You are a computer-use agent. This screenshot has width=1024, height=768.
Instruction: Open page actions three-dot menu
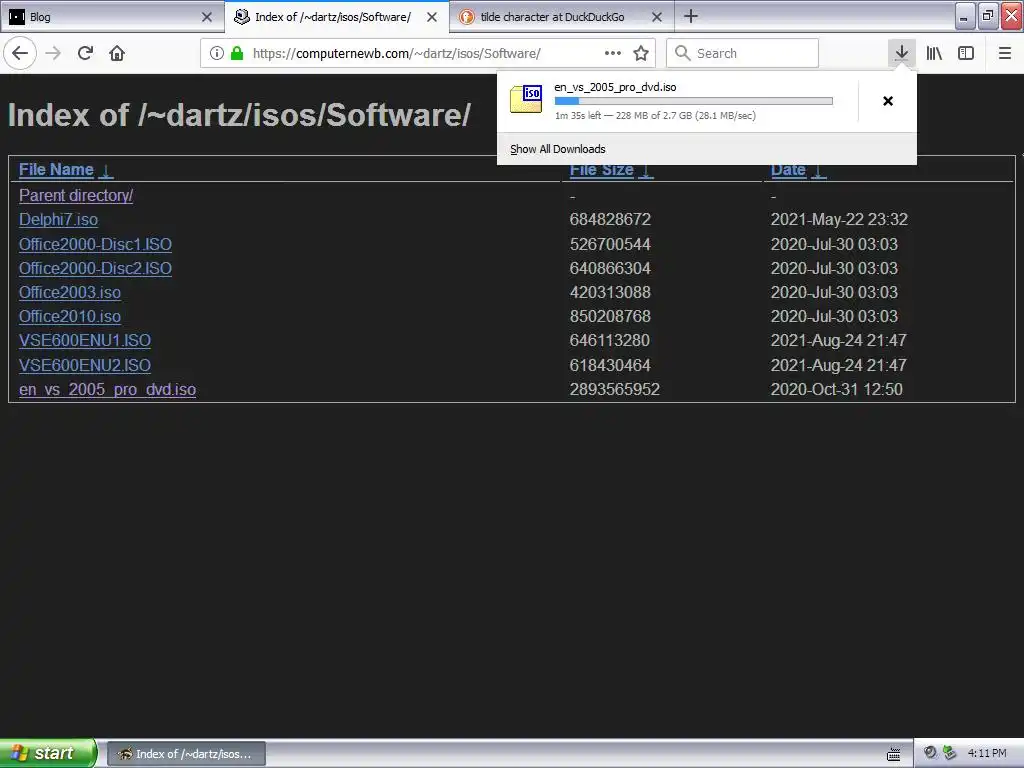pyautogui.click(x=613, y=53)
